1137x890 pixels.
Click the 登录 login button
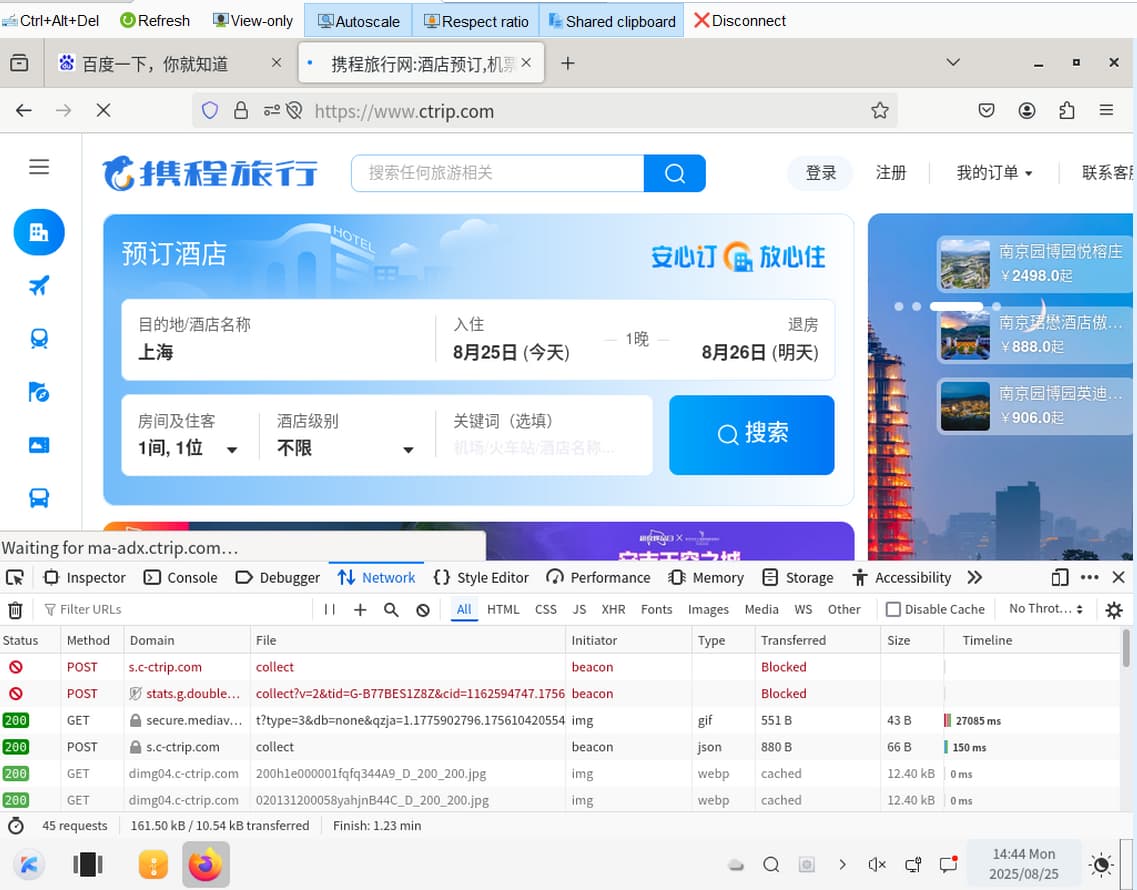[x=820, y=173]
